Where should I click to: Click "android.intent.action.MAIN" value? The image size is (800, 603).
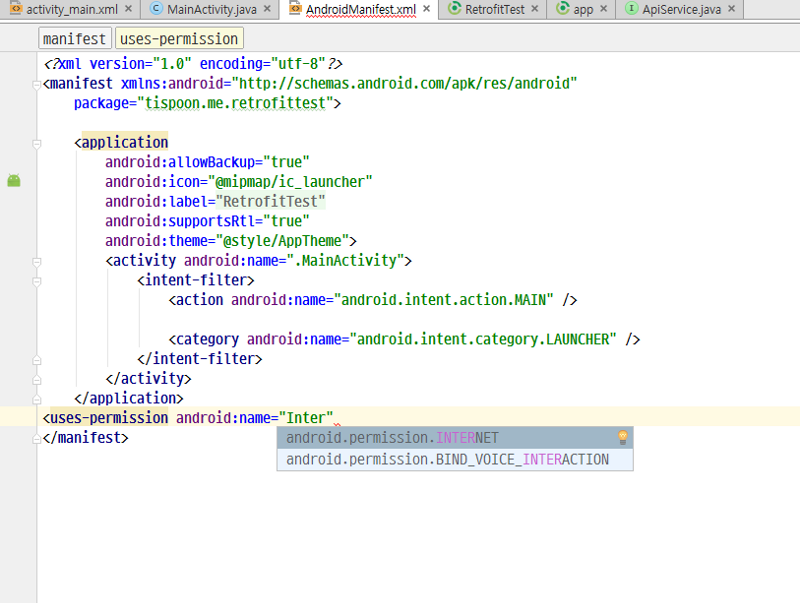tap(443, 300)
